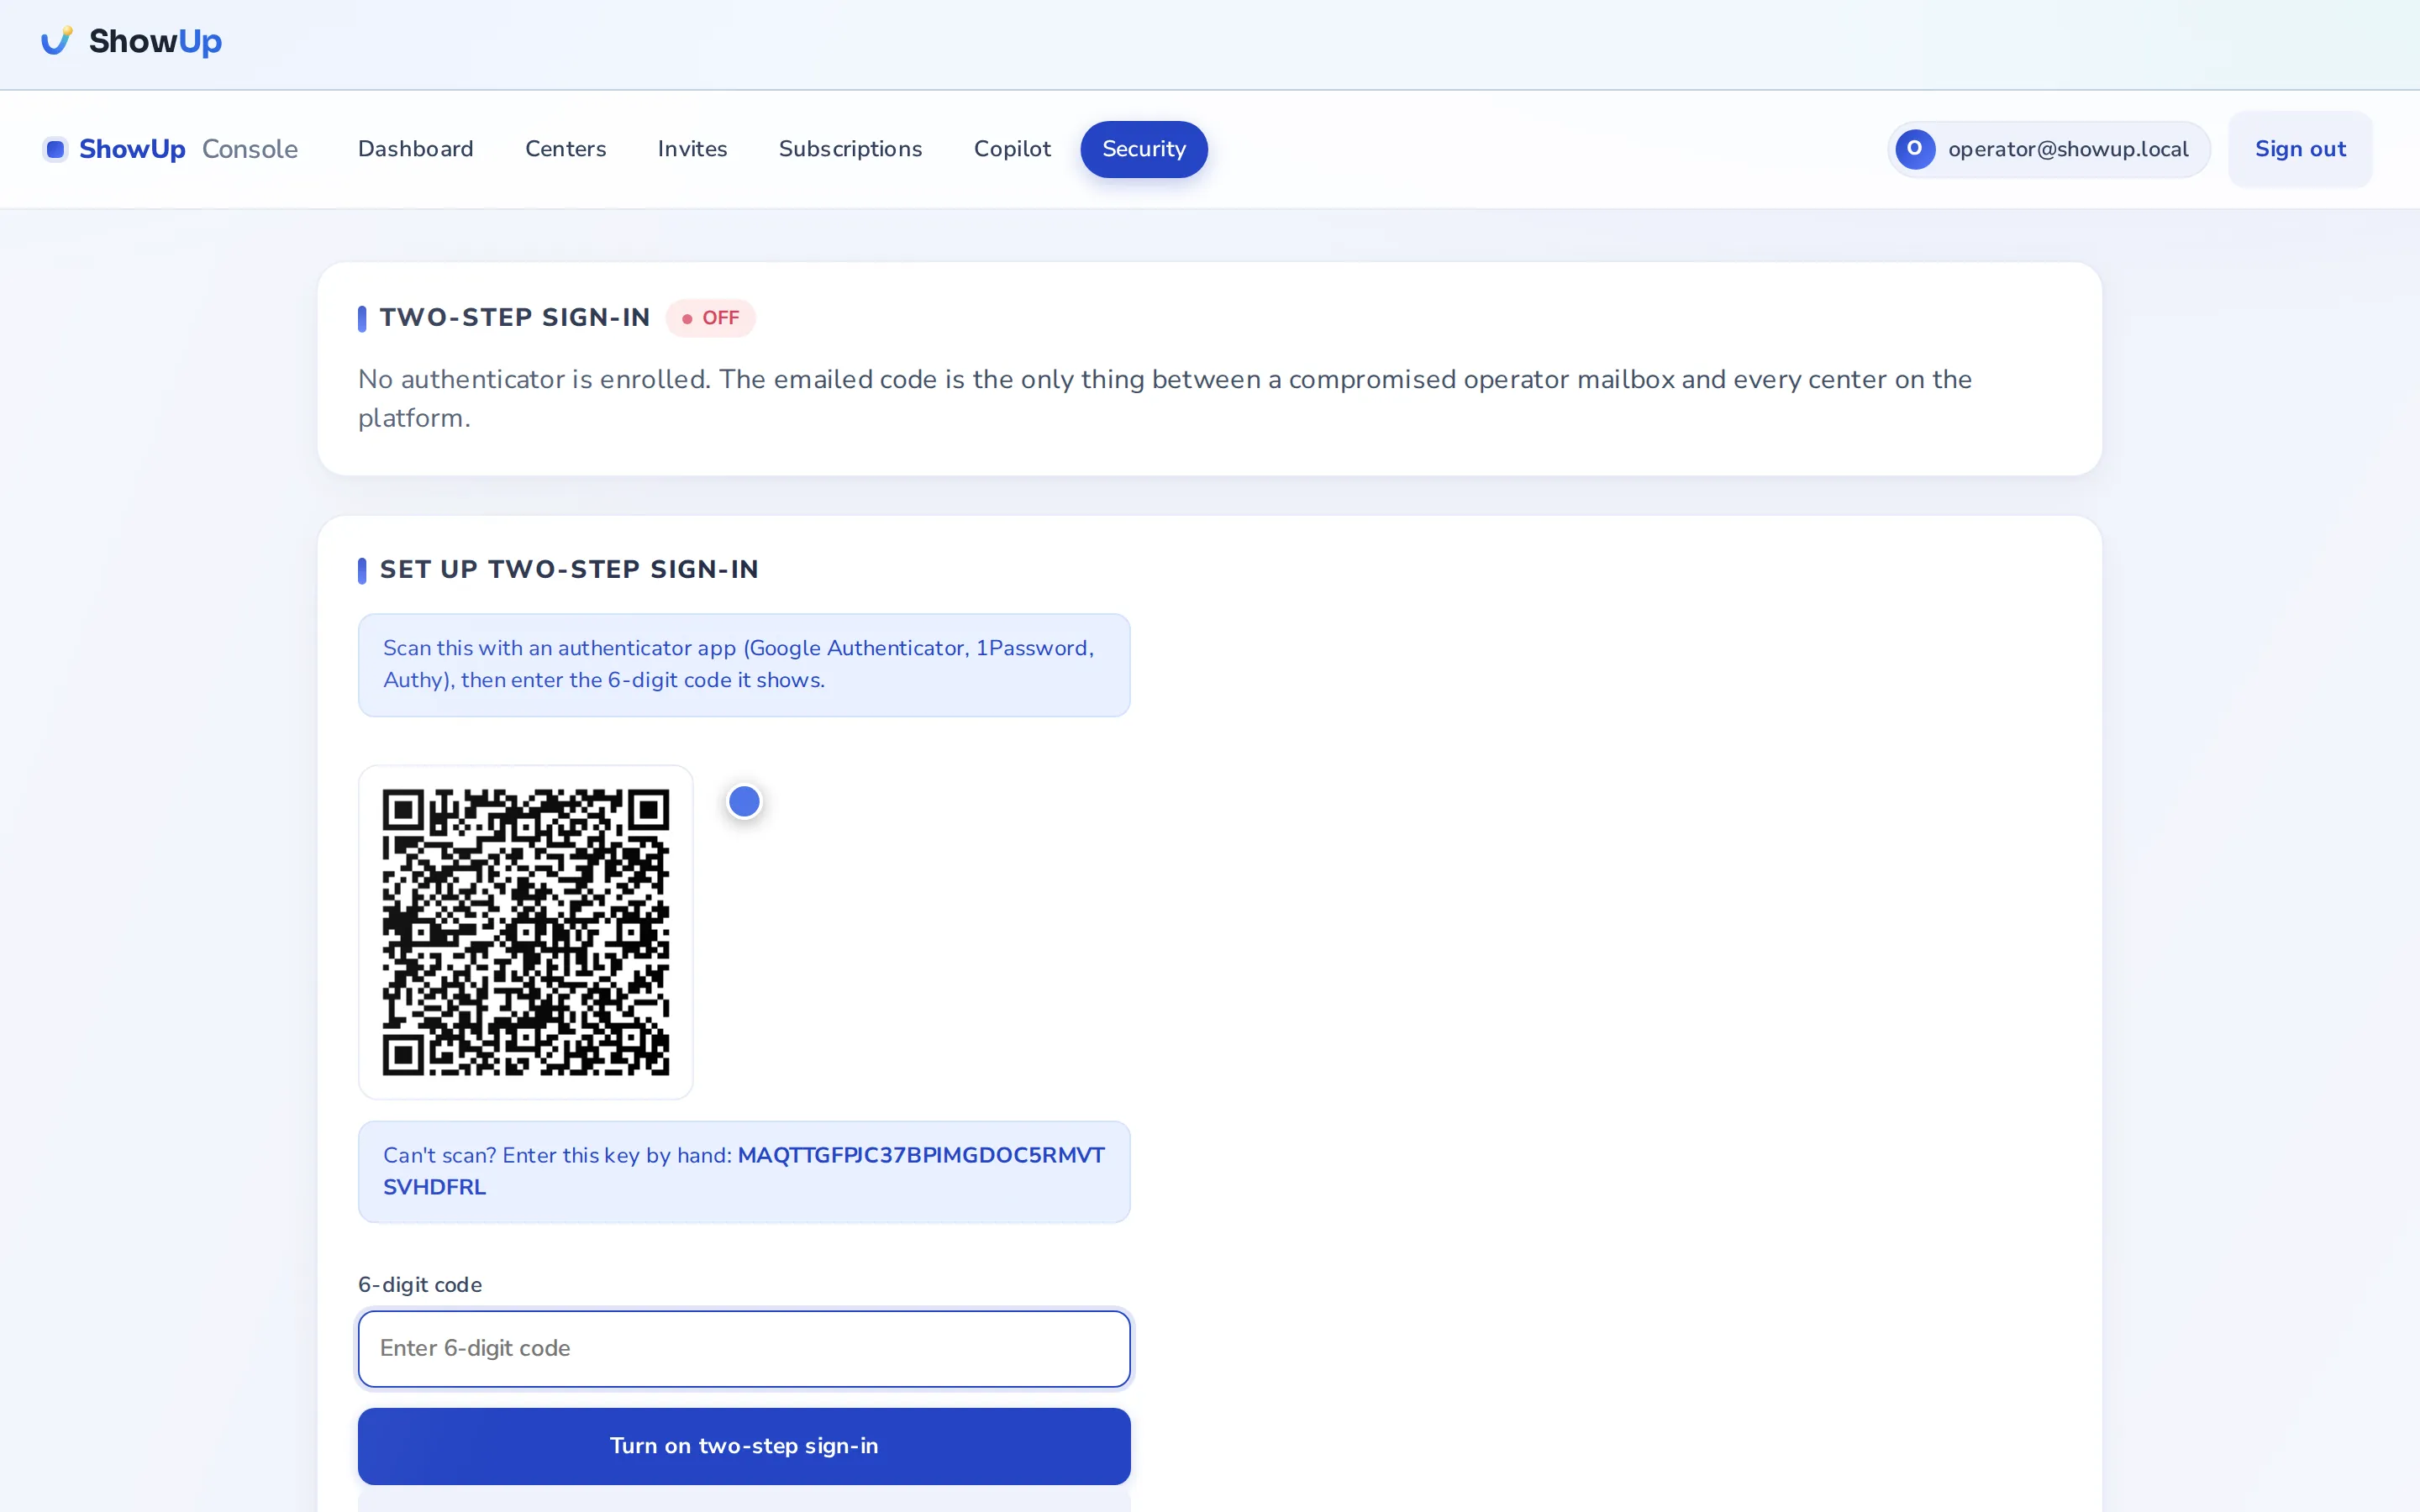Open the Dashboard tab
This screenshot has height=1512, width=2420.
(416, 149)
